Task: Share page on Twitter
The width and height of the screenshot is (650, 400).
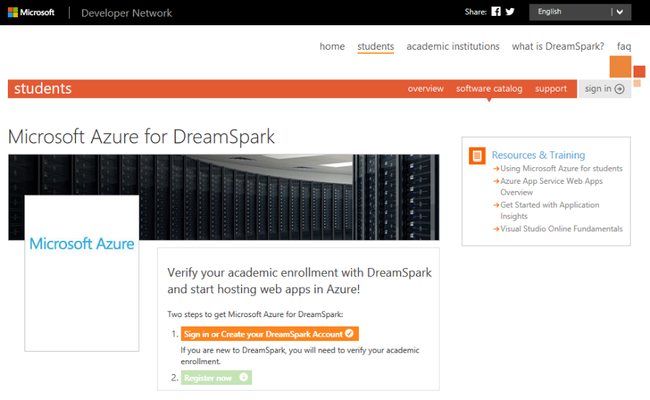Action: (510, 12)
